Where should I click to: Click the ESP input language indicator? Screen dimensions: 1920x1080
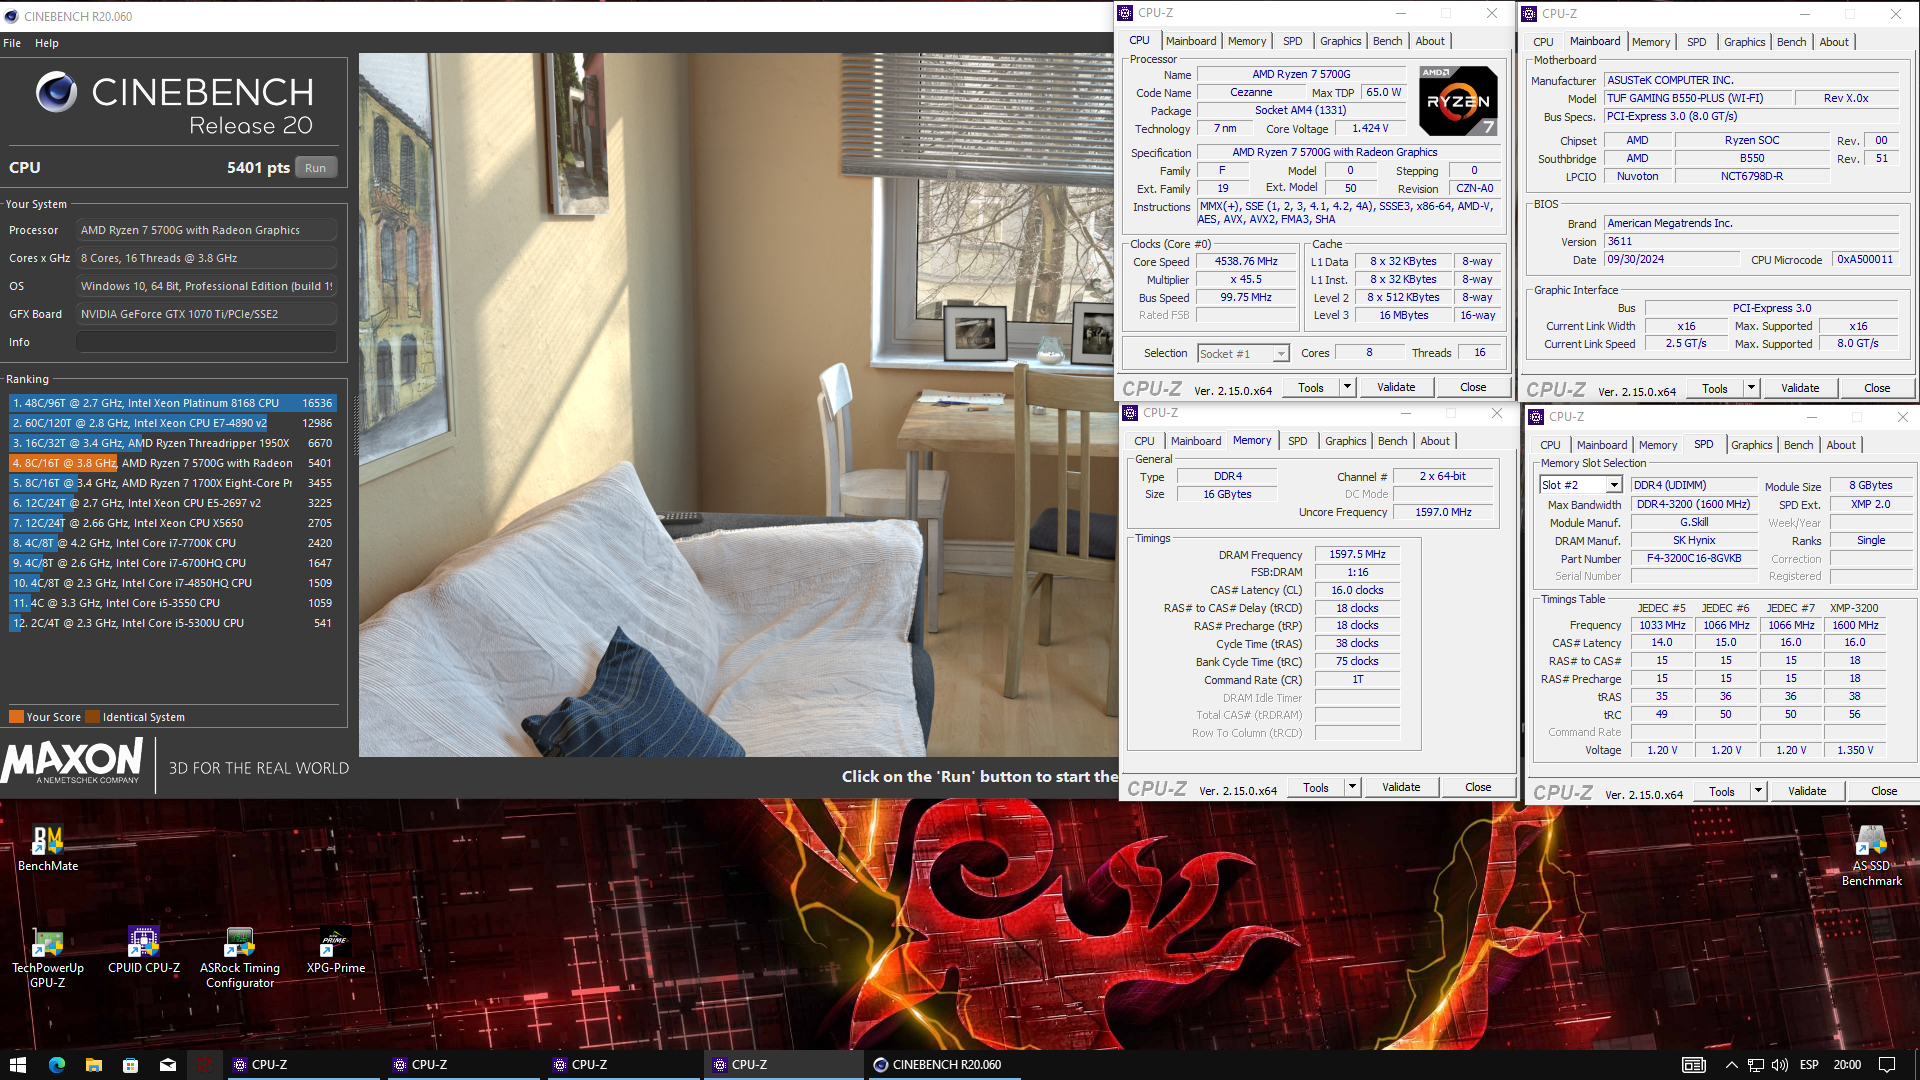[x=1809, y=1065]
